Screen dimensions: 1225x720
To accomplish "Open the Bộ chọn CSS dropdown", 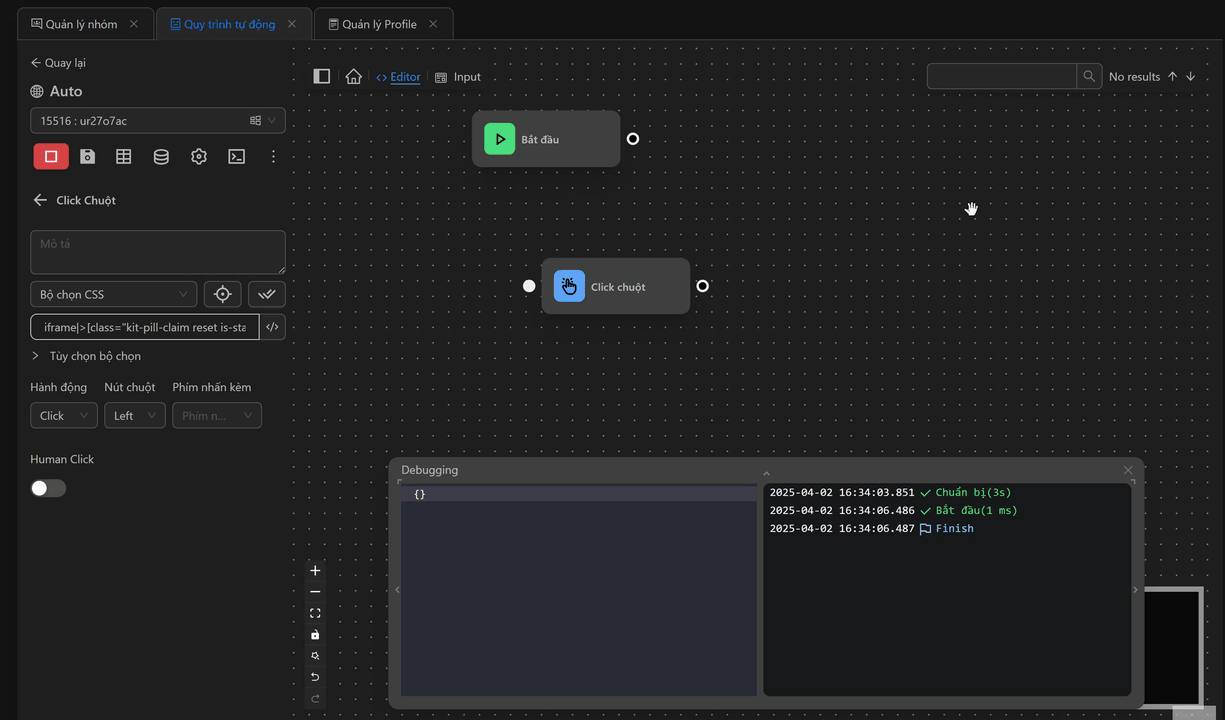I will coord(113,294).
